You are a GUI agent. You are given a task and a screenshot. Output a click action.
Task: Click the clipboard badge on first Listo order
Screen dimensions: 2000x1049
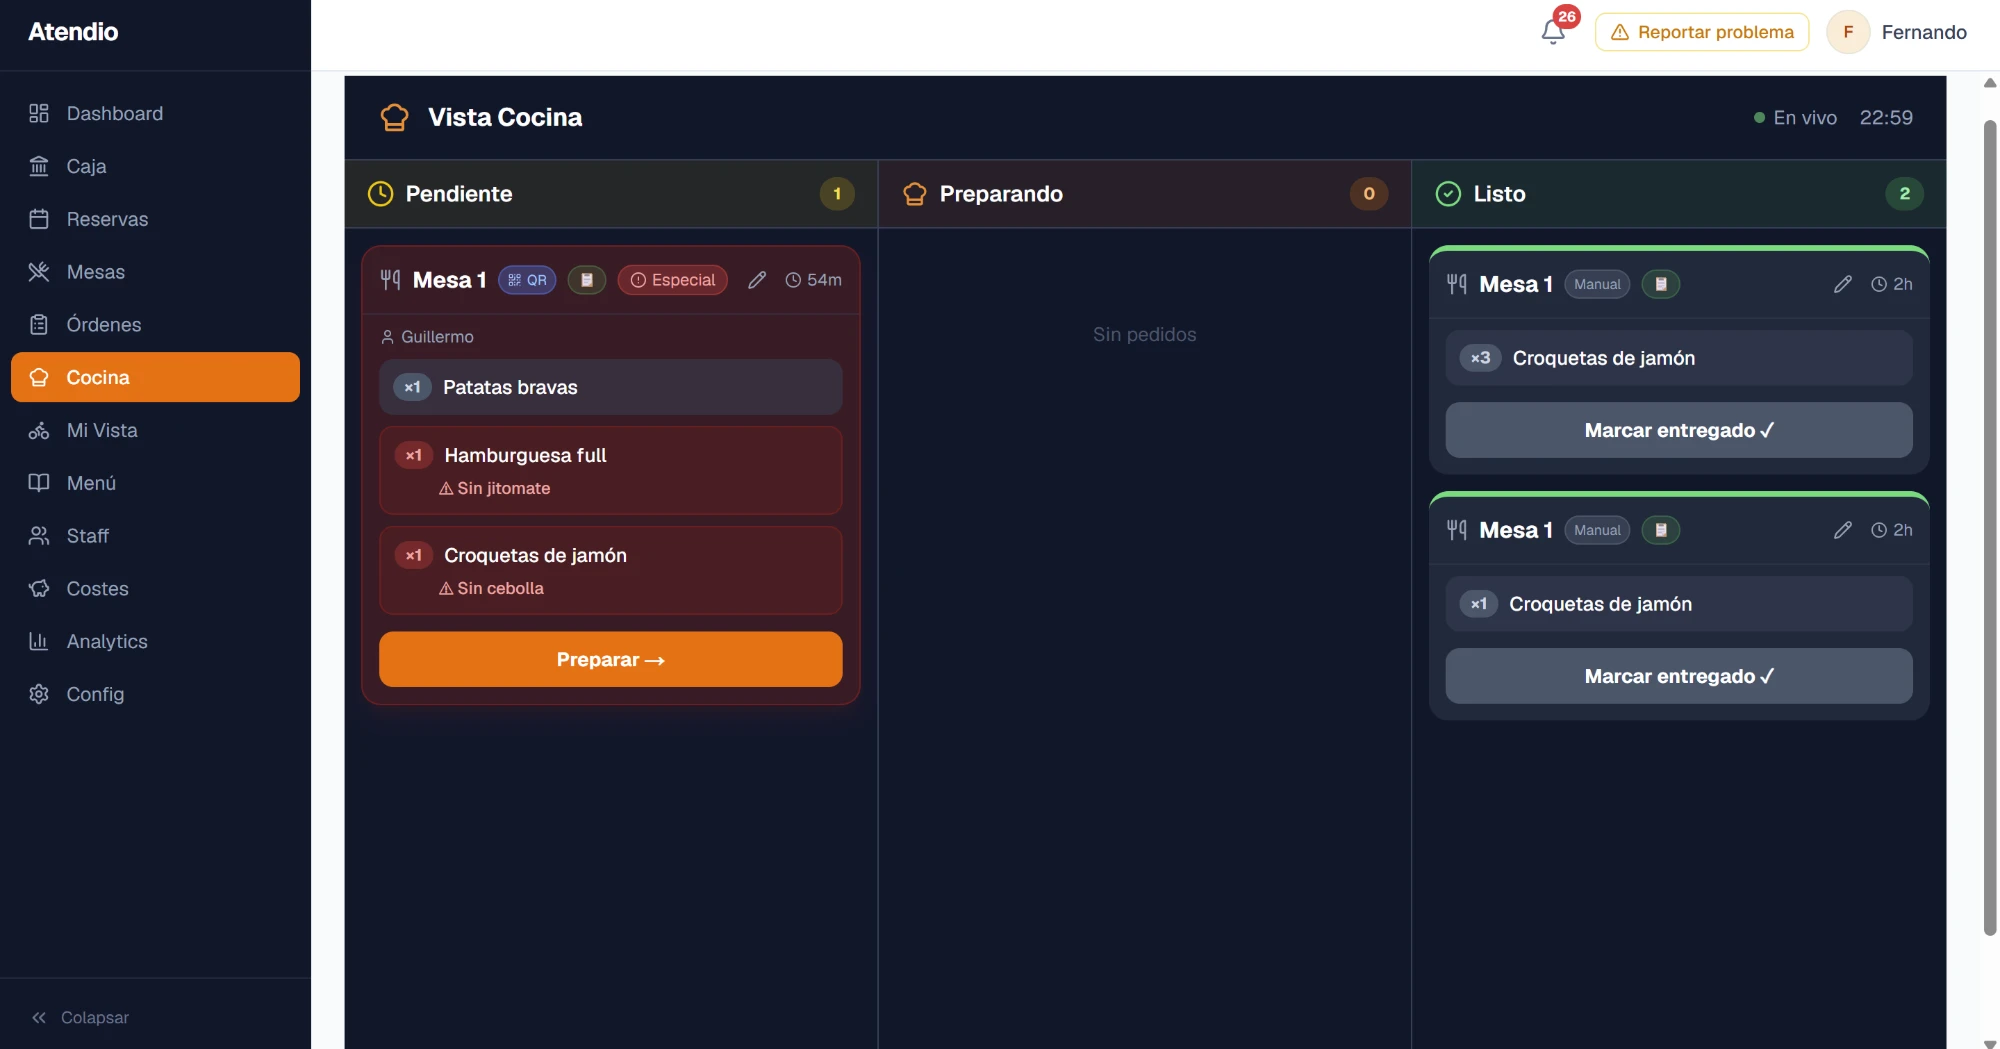click(x=1661, y=284)
